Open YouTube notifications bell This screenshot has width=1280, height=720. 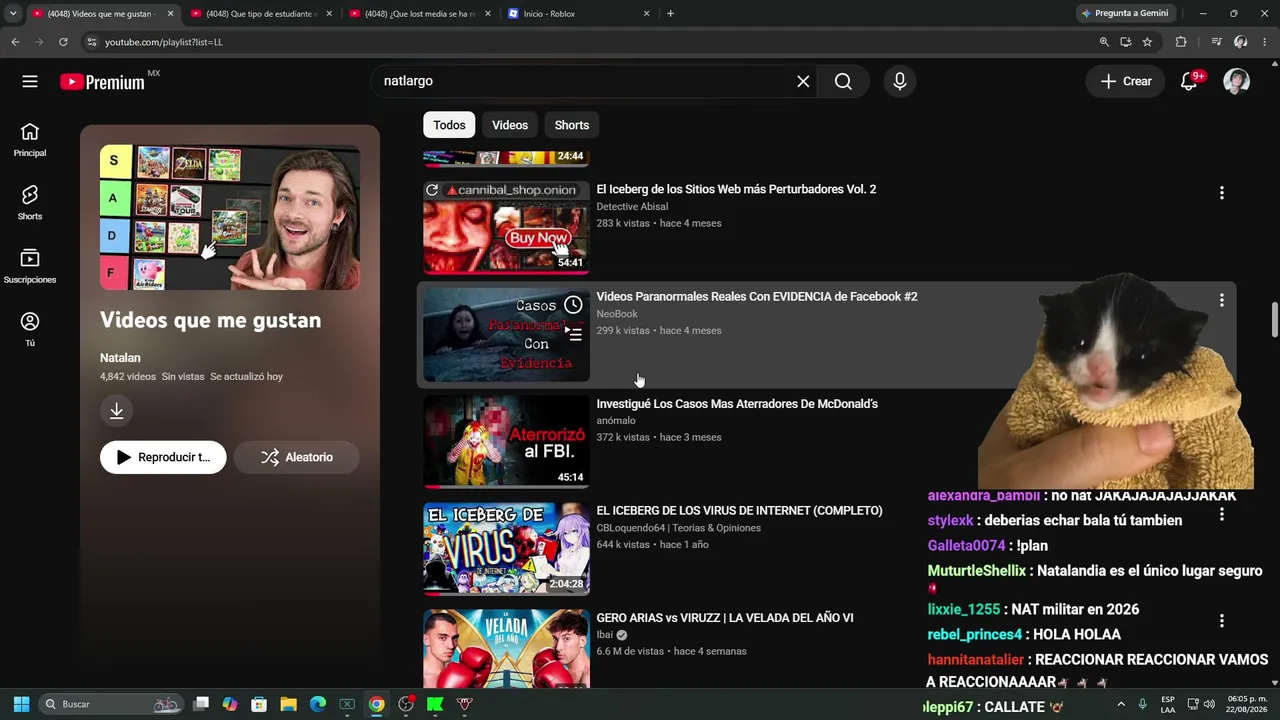(x=1189, y=82)
